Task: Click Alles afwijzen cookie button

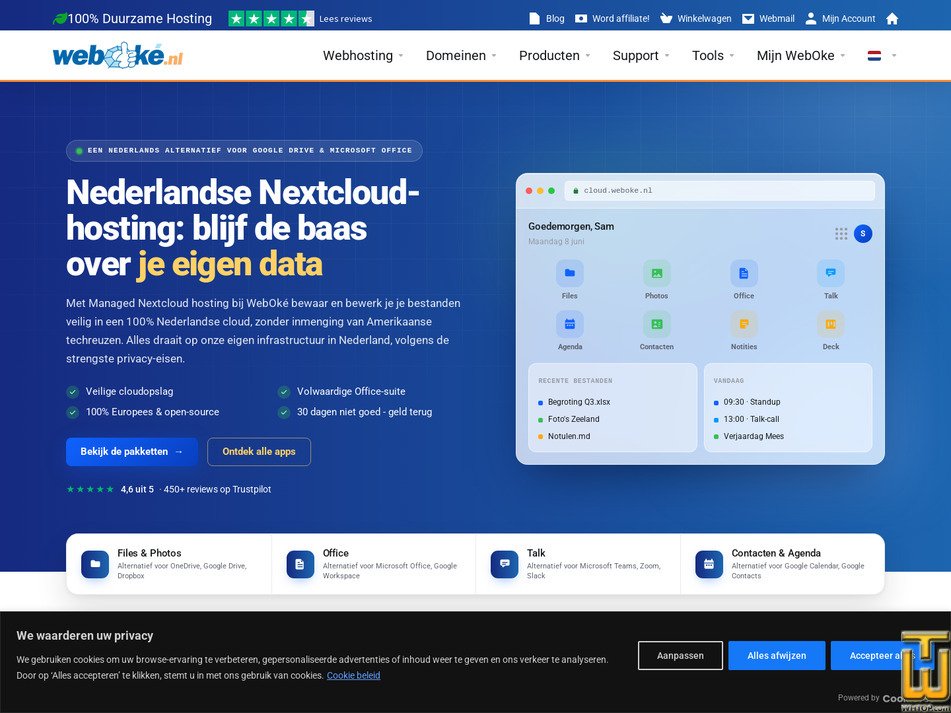Action: (776, 655)
